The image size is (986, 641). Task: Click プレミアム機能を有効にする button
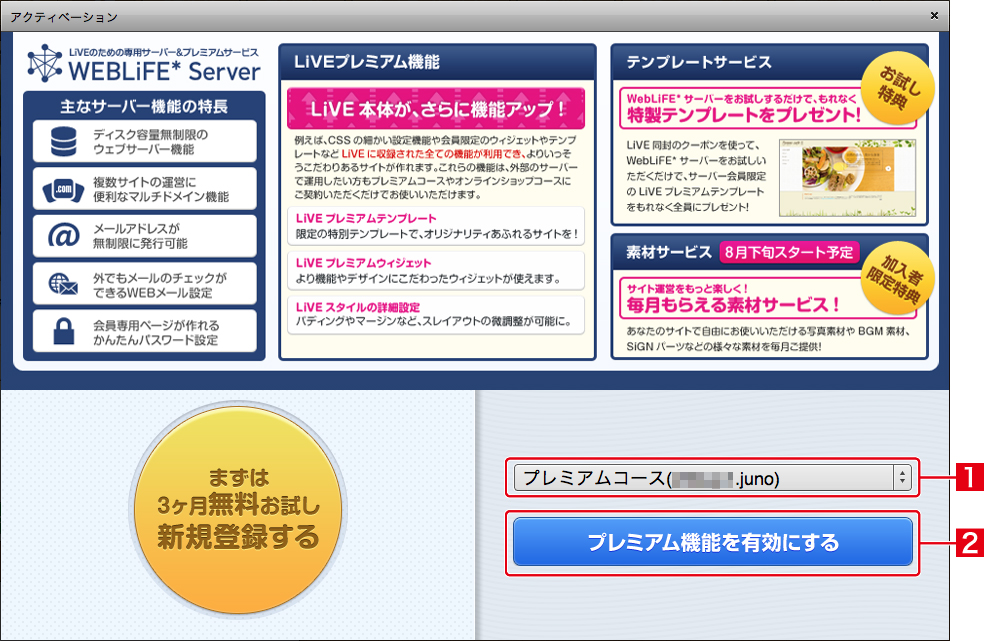(x=712, y=542)
